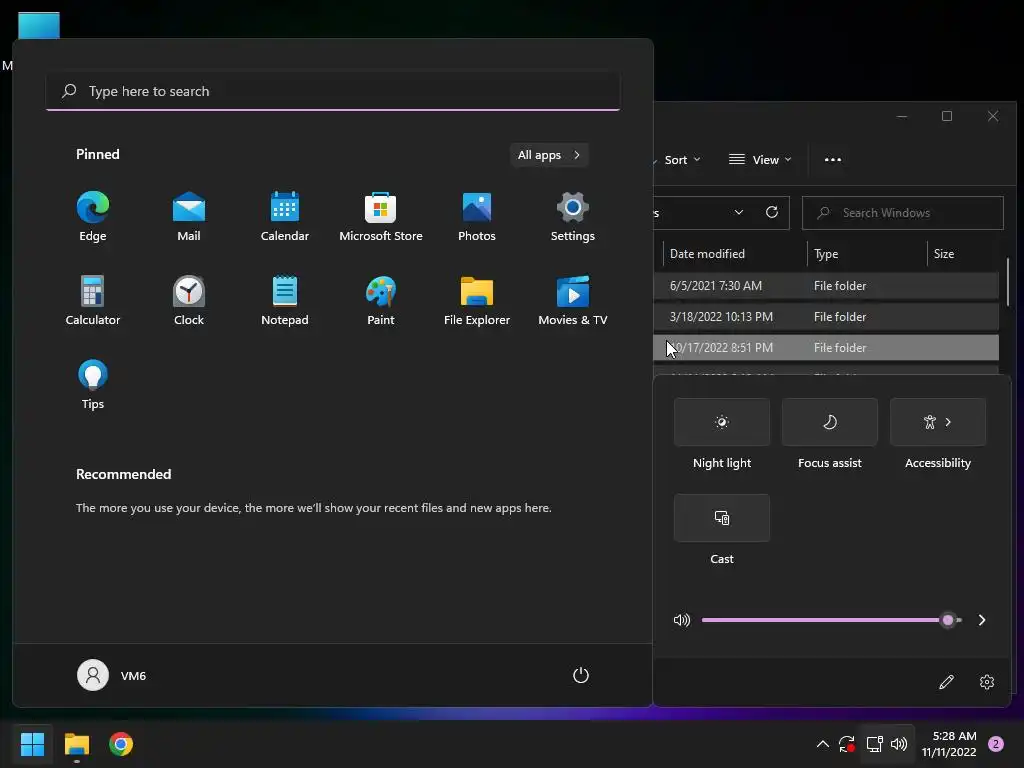1024x768 pixels.
Task: Open File Explorer from pinned apps
Action: click(x=477, y=300)
